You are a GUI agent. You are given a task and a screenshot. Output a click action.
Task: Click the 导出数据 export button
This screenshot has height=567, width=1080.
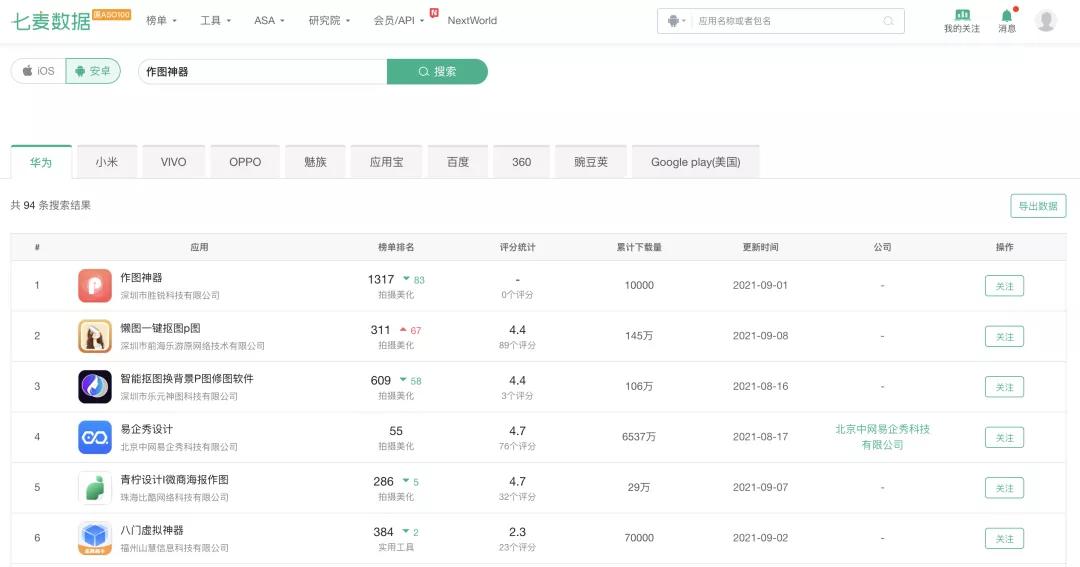[1038, 206]
